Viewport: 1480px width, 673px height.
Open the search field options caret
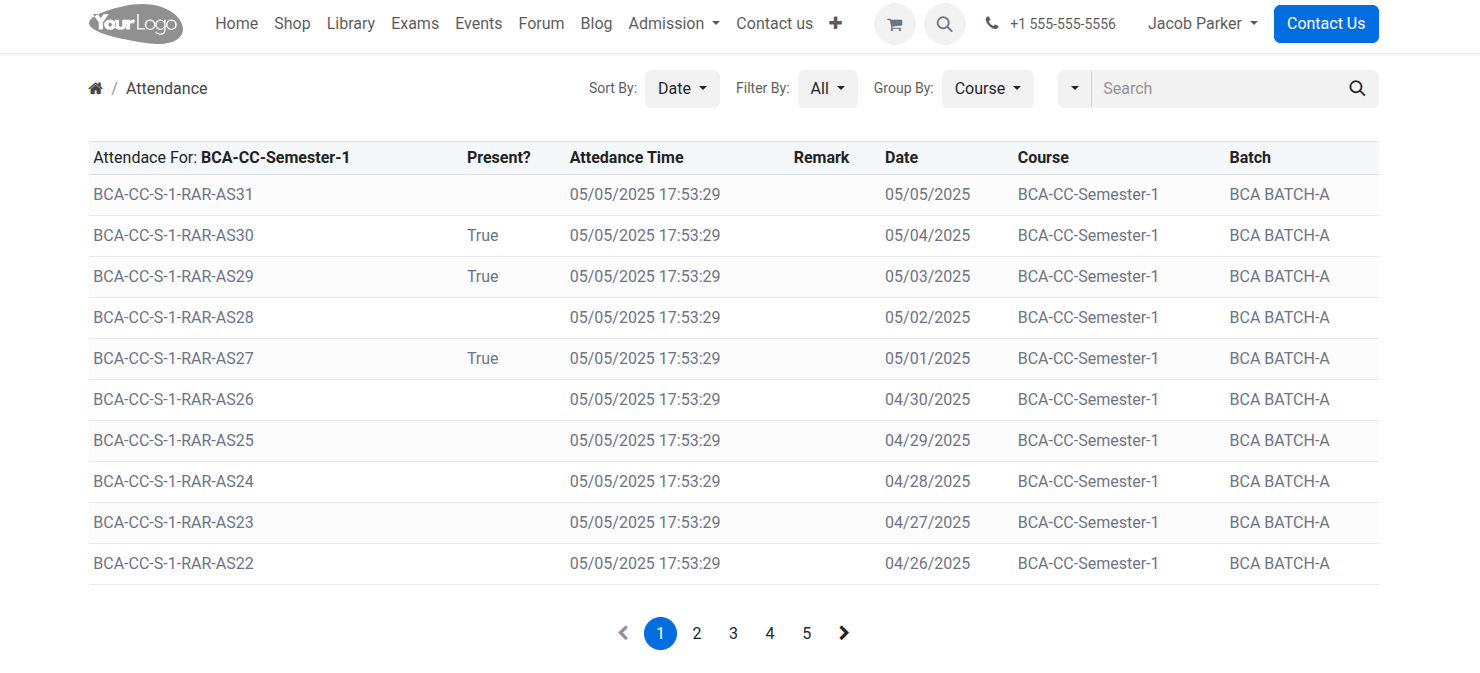click(1075, 89)
